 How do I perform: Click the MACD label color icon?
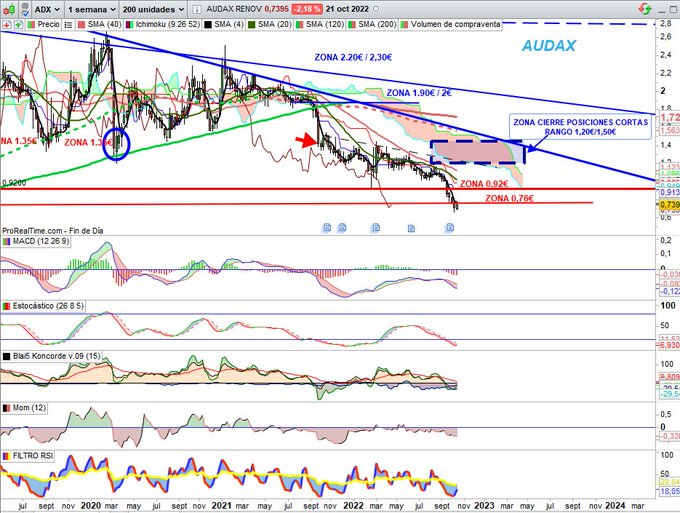[7, 242]
